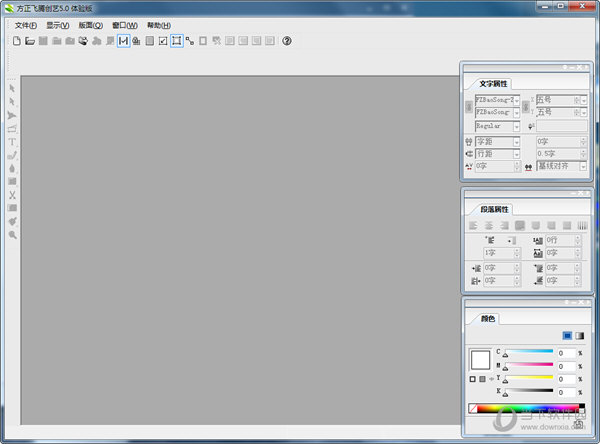This screenshot has height=444, width=600.
Task: Click the Open File folder icon
Action: click(x=30, y=41)
